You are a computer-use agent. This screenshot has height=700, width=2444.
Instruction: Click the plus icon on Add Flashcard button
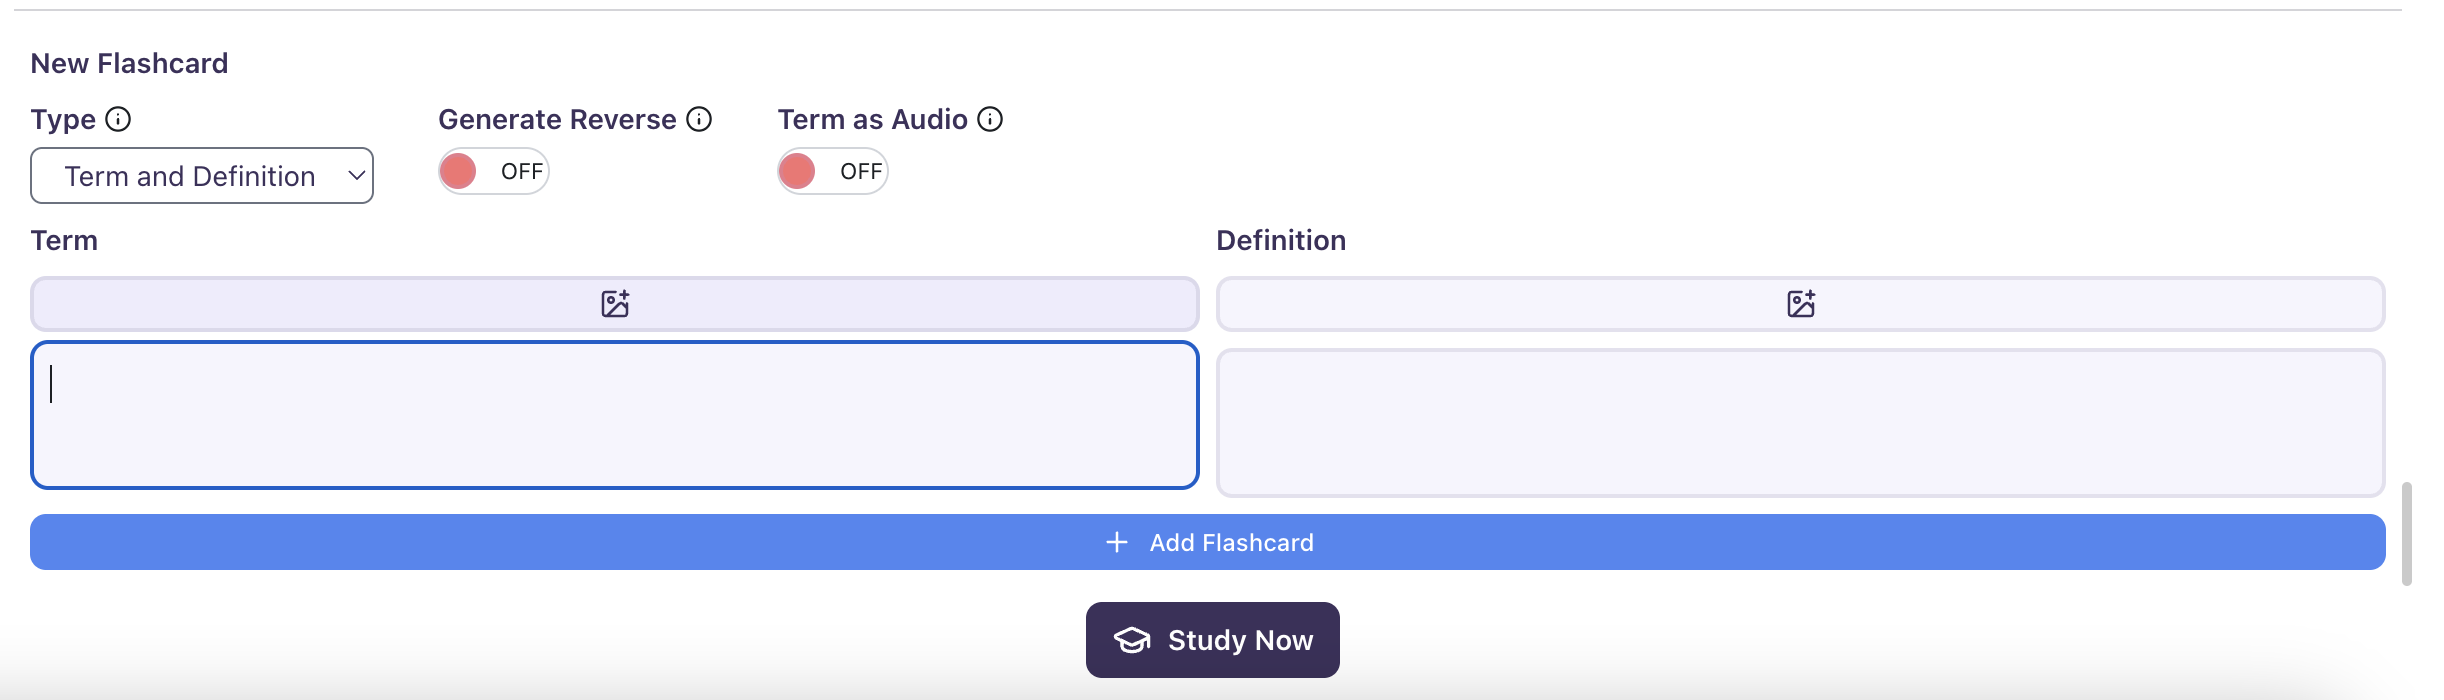coord(1116,541)
